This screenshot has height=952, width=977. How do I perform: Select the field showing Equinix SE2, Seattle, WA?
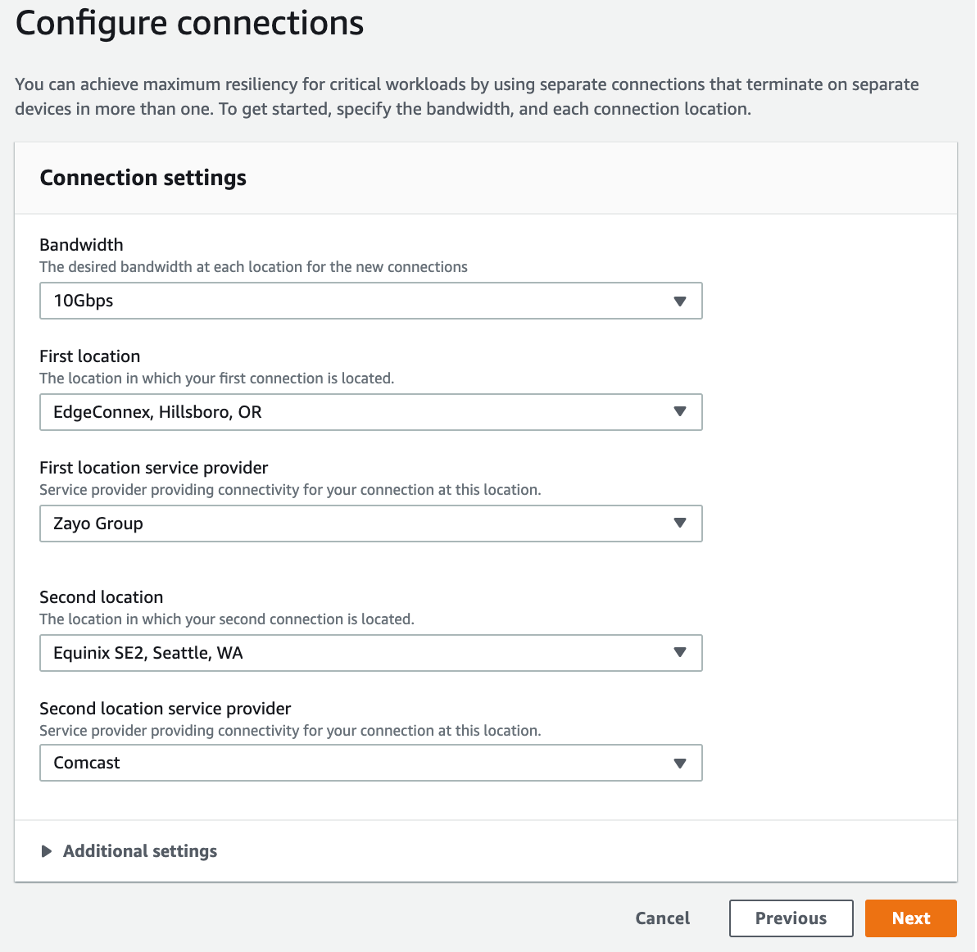click(370, 652)
